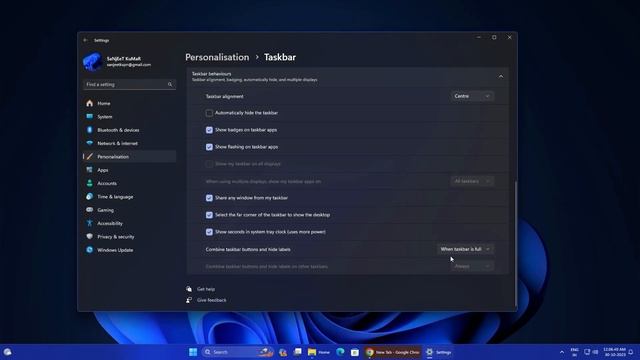Image resolution: width=640 pixels, height=360 pixels.
Task: Open Accounts via its person icon
Action: (89, 183)
